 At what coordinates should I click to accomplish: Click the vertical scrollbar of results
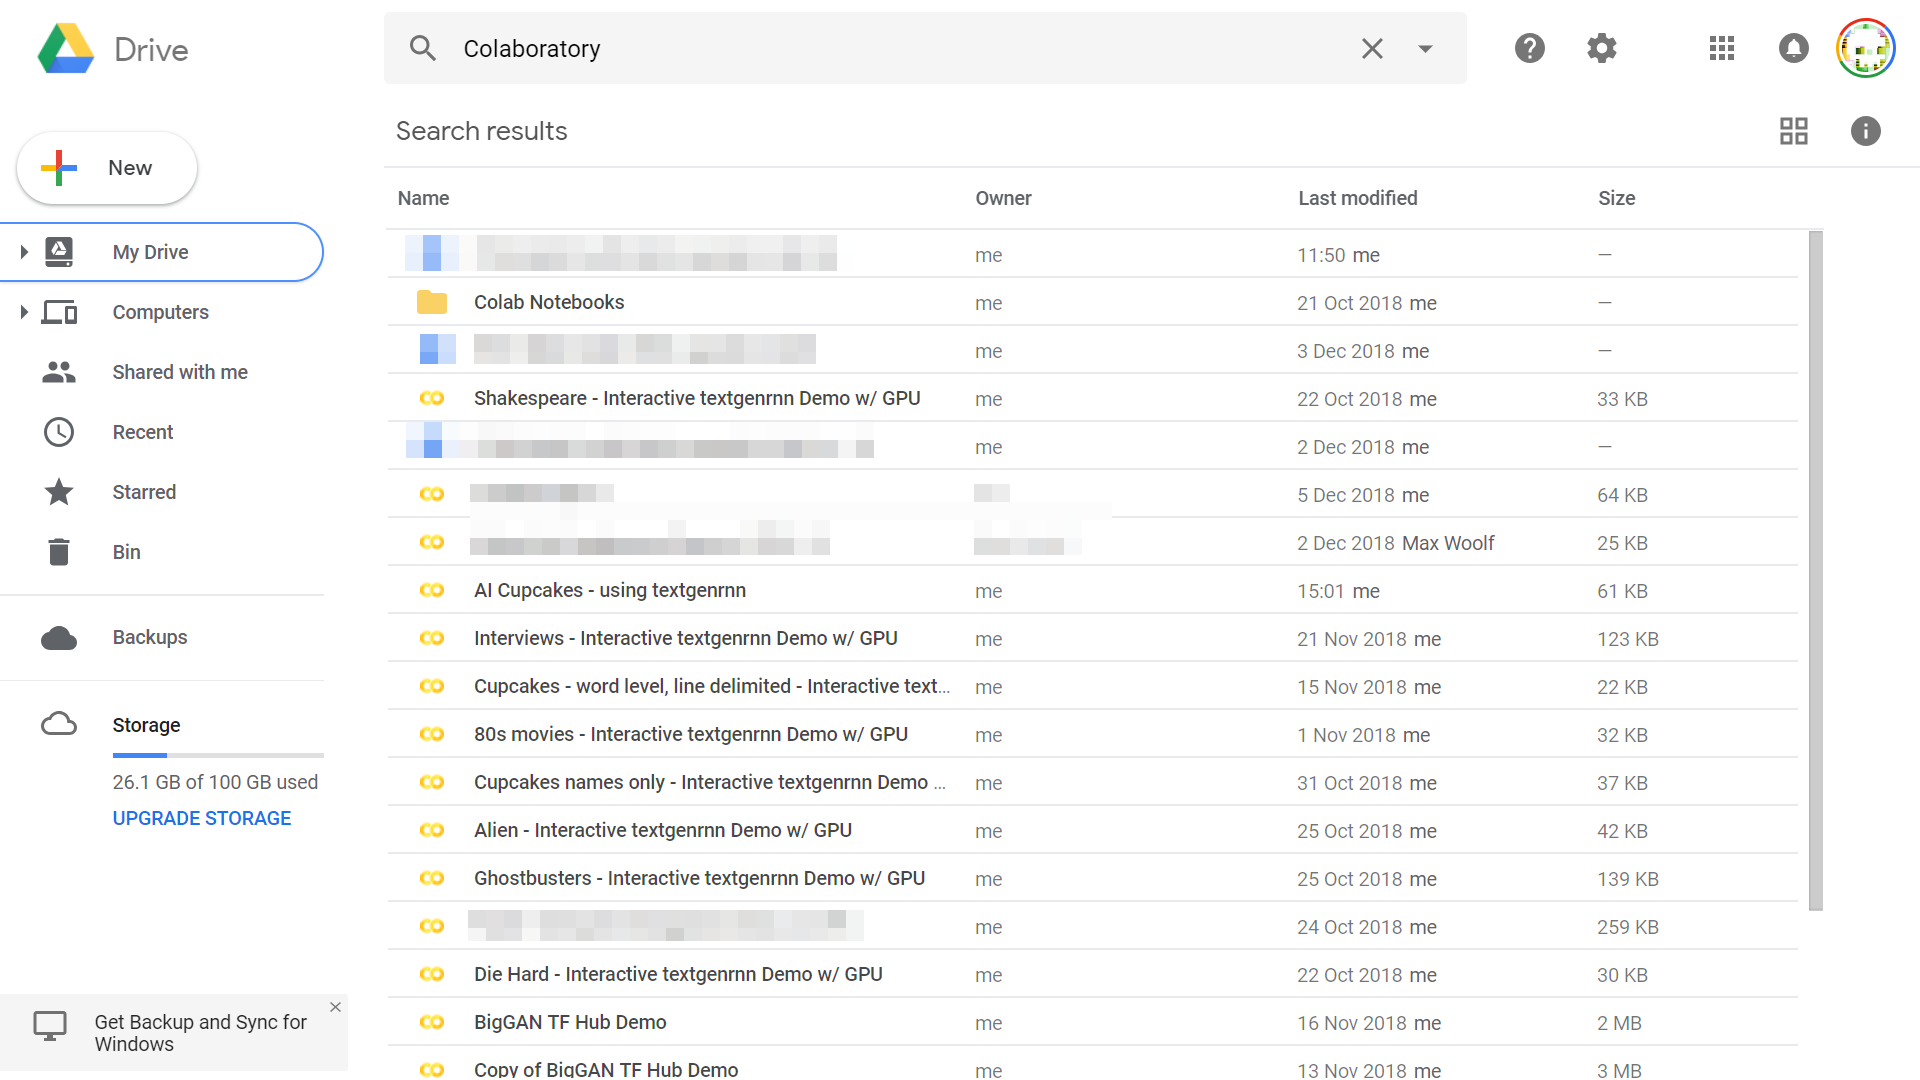[1816, 570]
